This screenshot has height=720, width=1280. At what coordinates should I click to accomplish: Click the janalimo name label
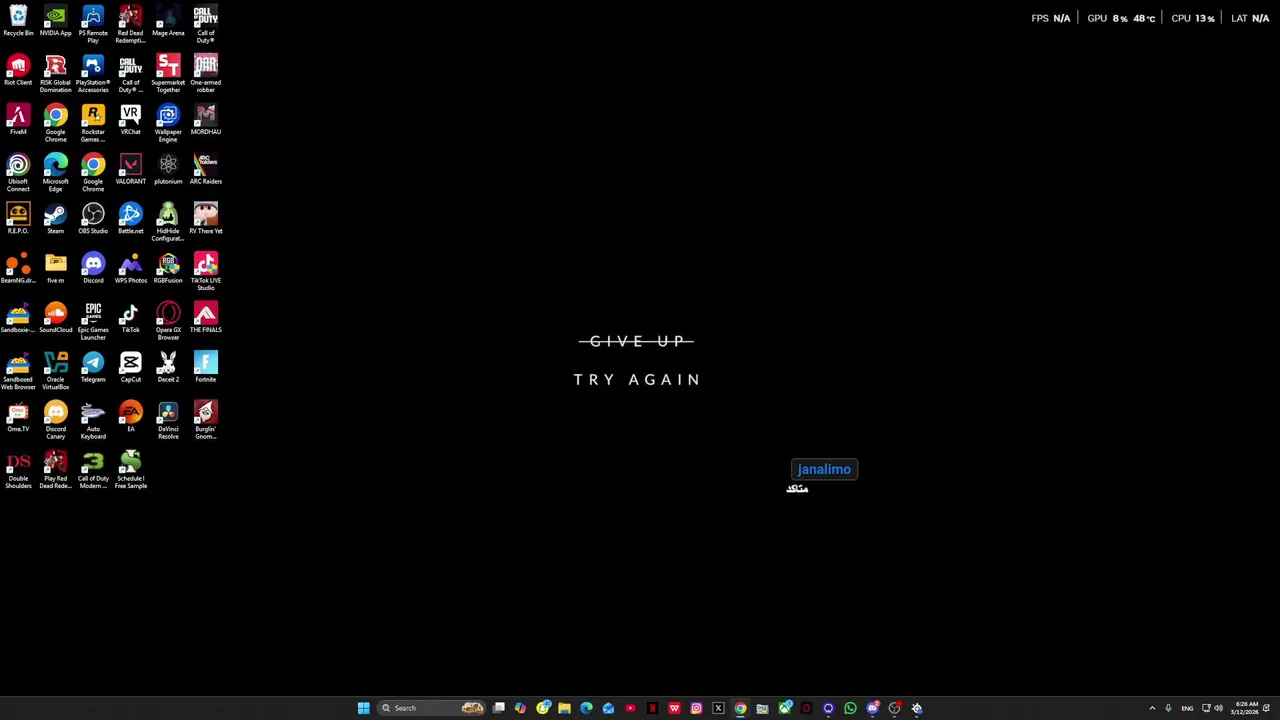pos(824,469)
